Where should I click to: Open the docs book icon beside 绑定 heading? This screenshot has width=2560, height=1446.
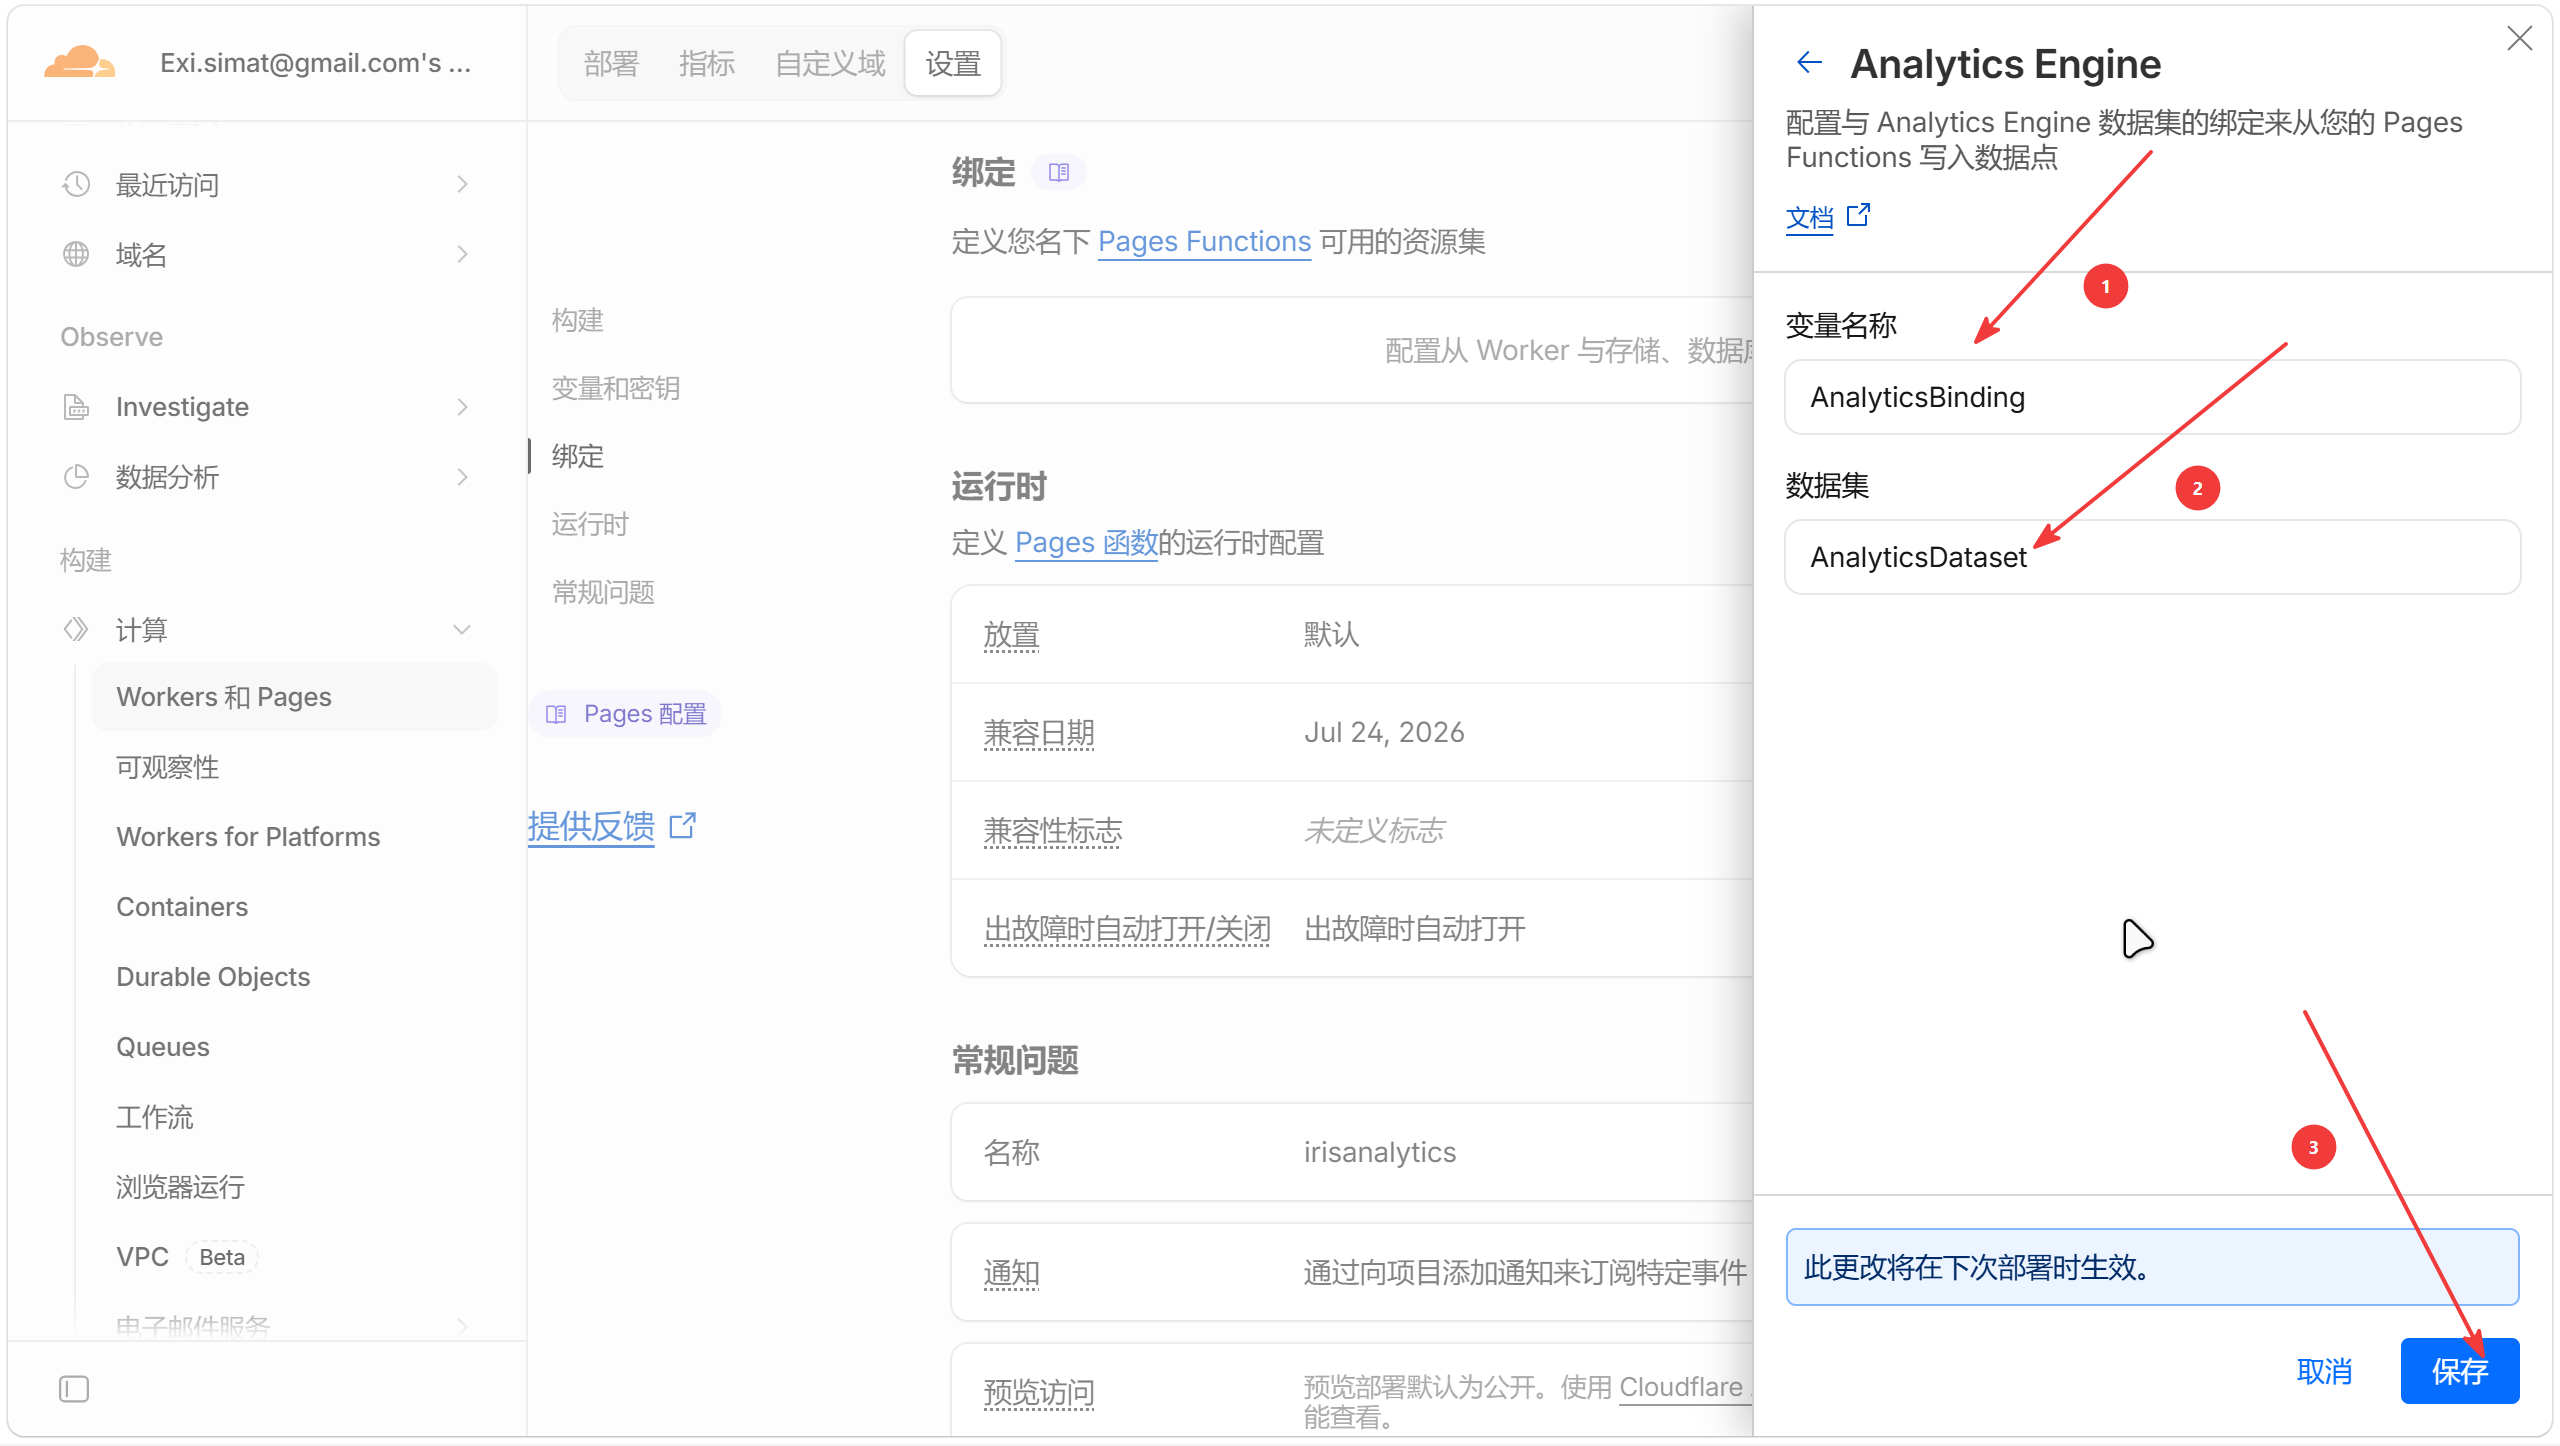pyautogui.click(x=1059, y=173)
